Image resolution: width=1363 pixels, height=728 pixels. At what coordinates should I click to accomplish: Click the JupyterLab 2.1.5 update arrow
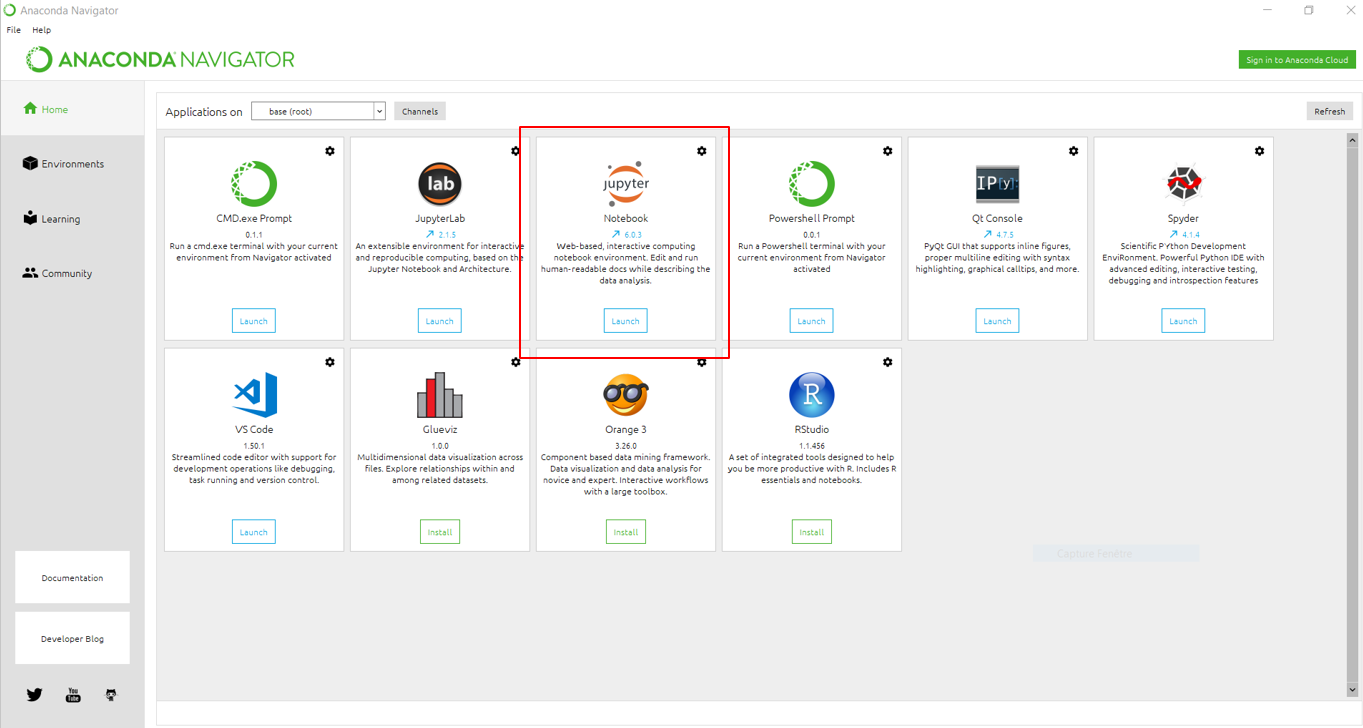430,234
